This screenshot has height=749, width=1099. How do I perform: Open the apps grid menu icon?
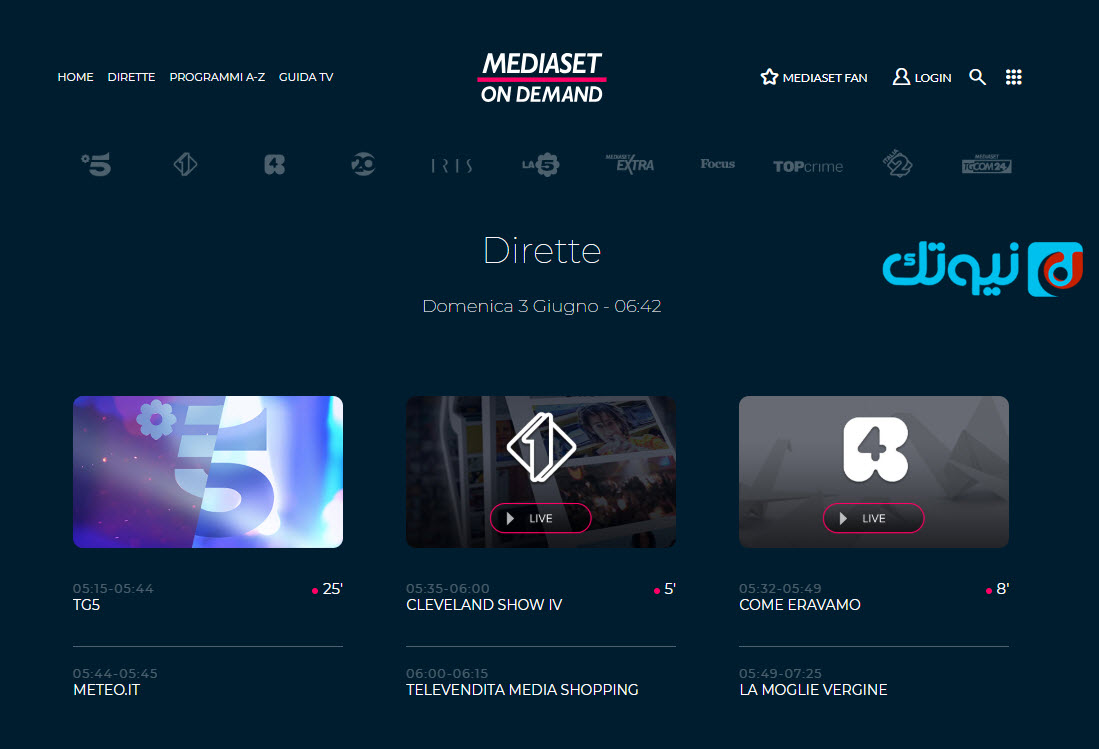tap(1013, 77)
